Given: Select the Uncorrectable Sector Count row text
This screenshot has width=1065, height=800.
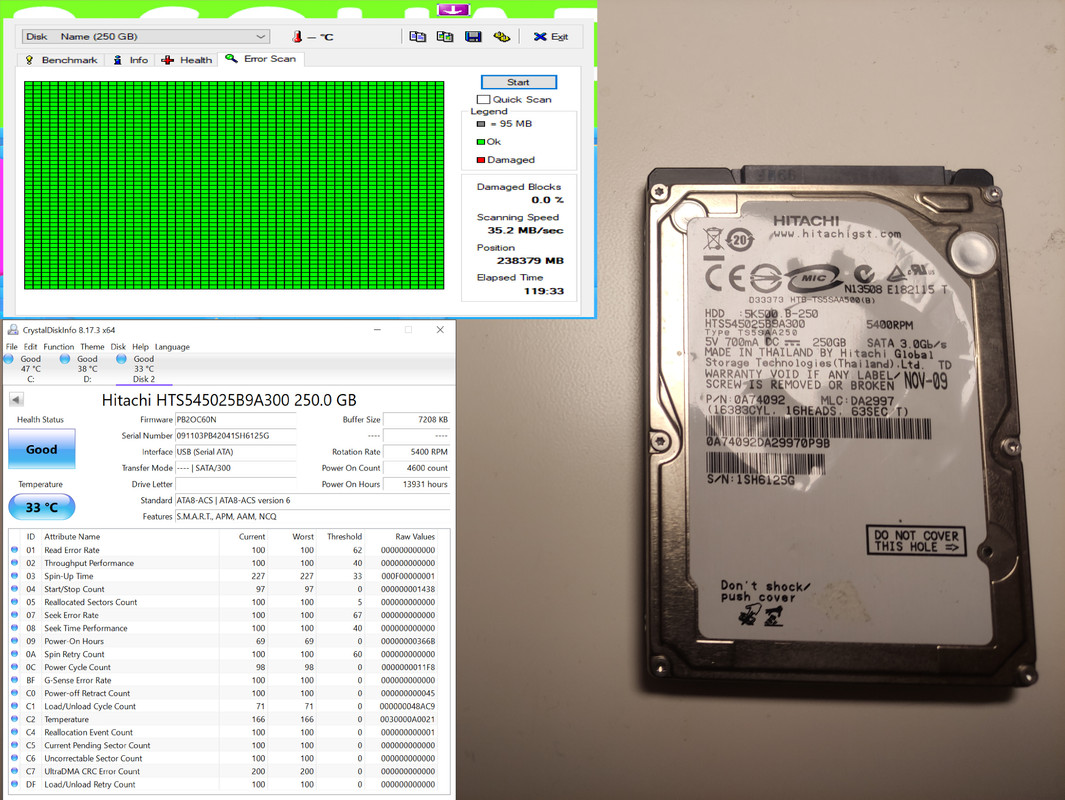Looking at the screenshot, I should 93,759.
